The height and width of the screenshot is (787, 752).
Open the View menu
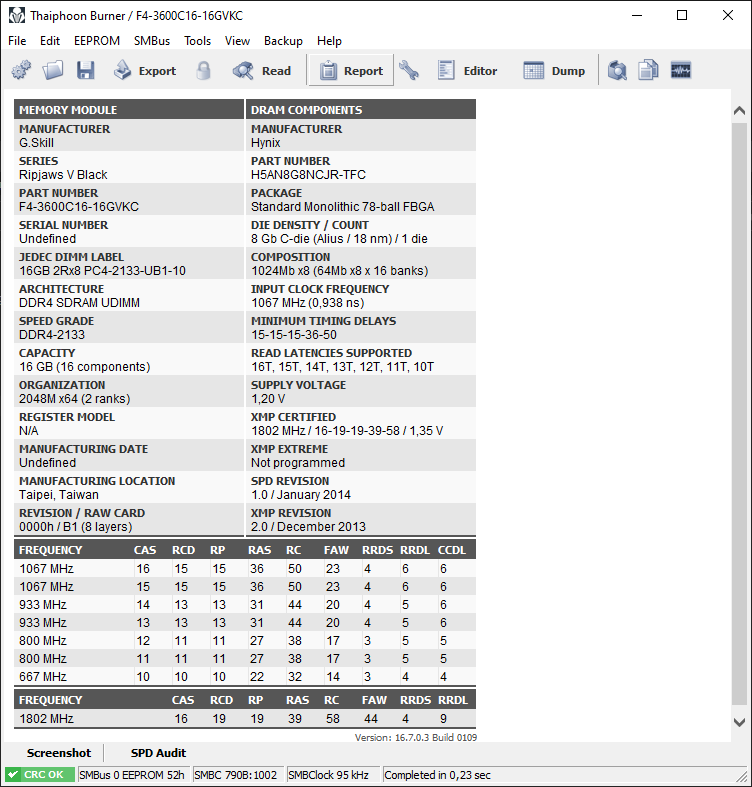click(x=237, y=41)
